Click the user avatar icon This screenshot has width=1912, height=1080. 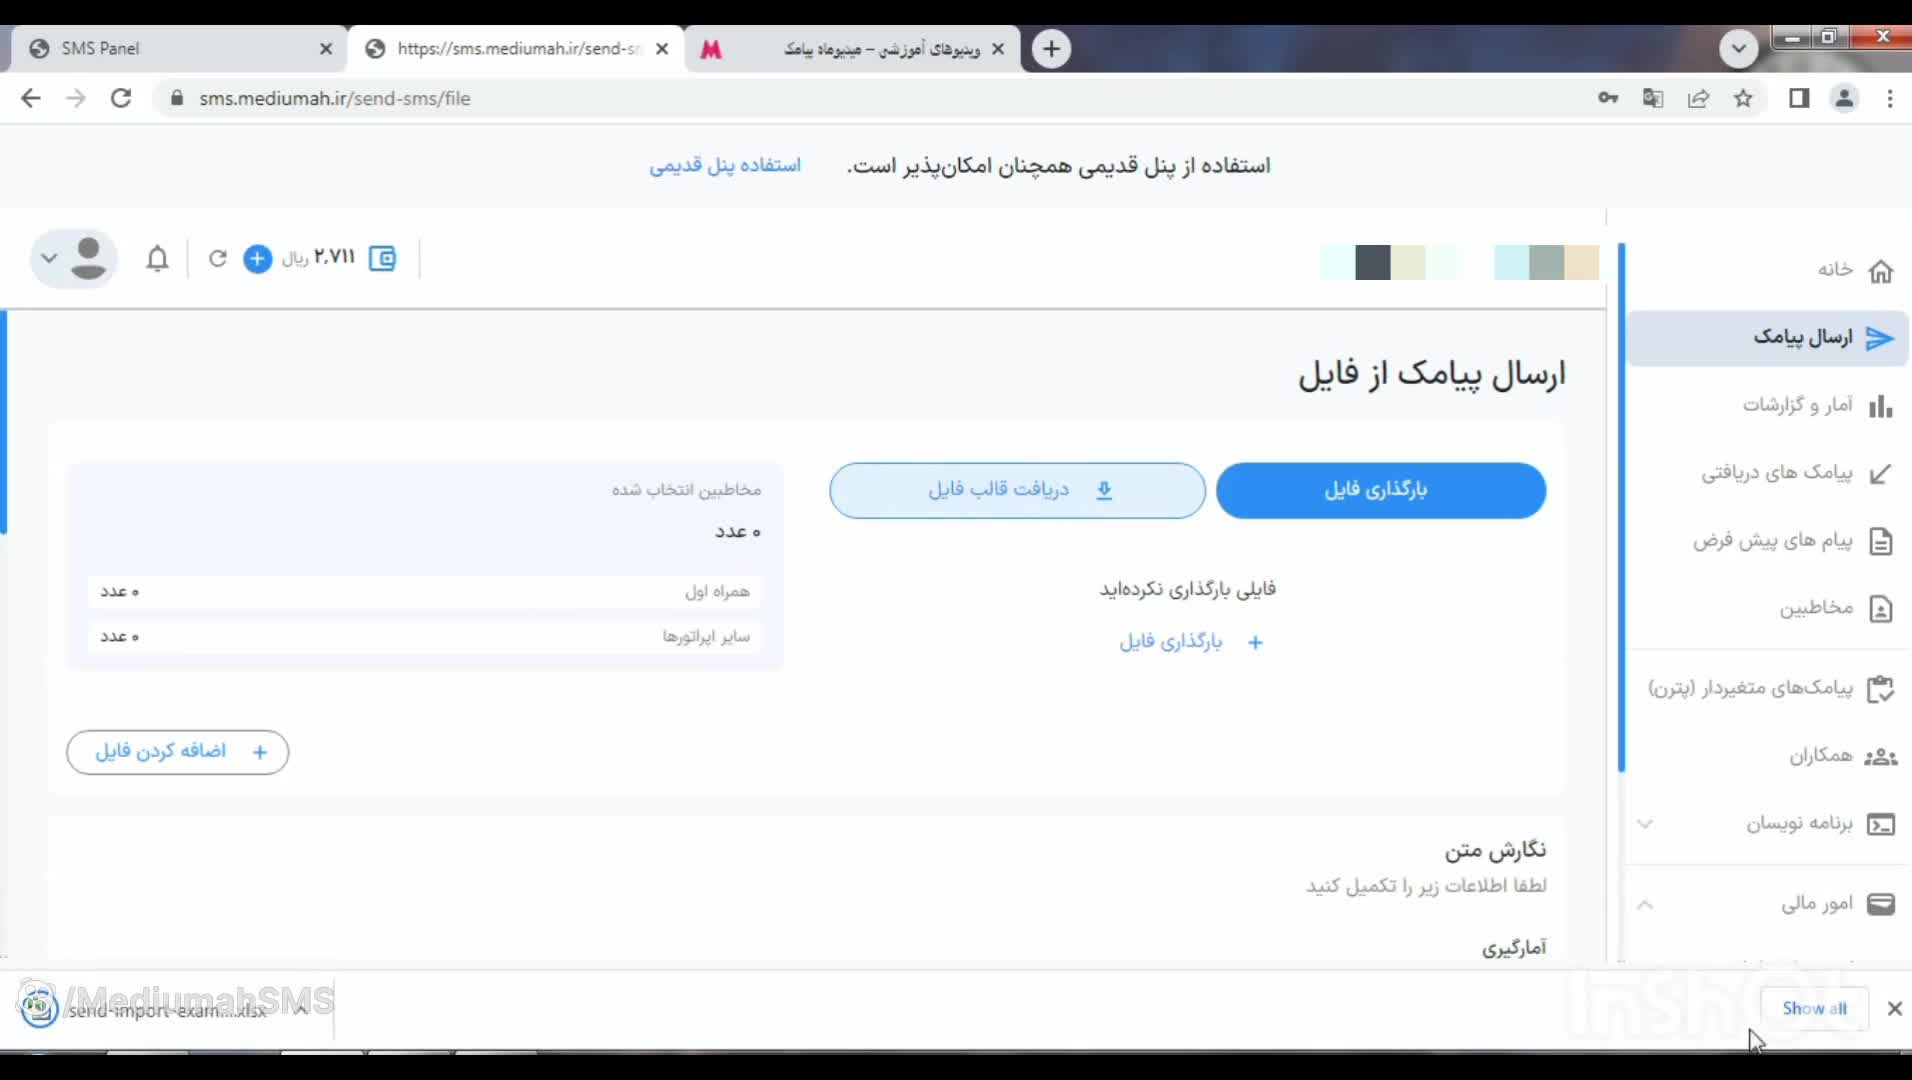point(89,258)
